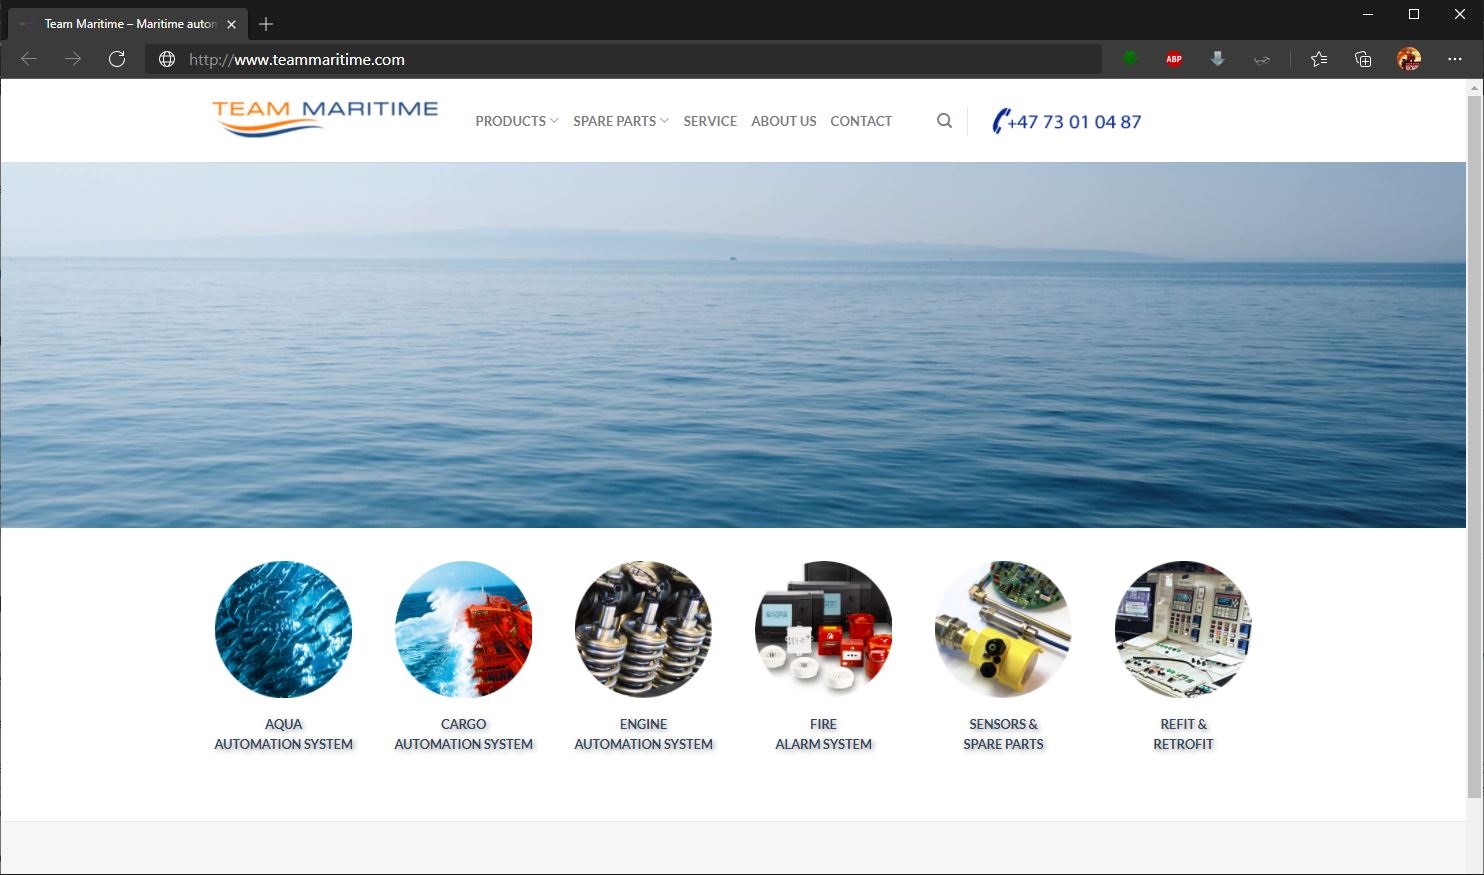Select the Team Maritime browser tab
Screen dimensions: 1484x875
[127, 24]
